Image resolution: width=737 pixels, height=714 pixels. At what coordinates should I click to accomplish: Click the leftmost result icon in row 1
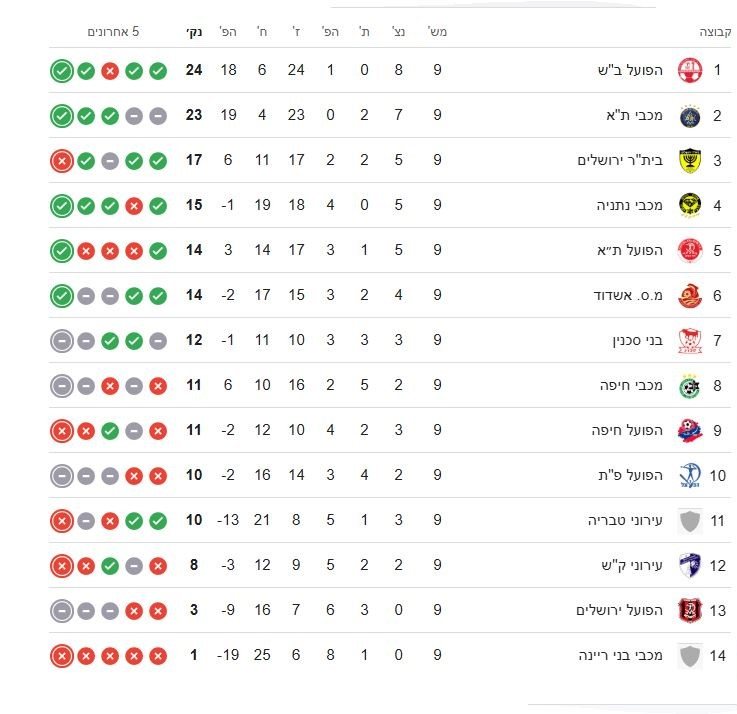(61, 71)
